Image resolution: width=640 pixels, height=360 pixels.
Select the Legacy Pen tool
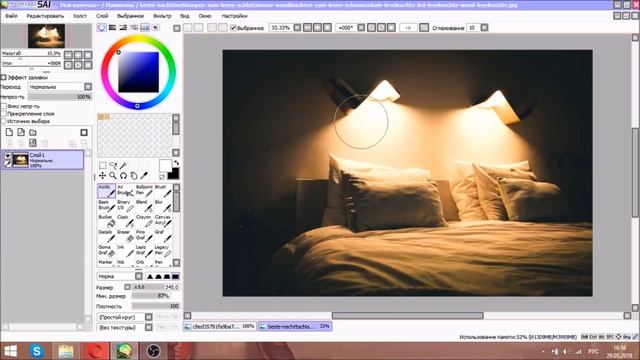tap(163, 251)
